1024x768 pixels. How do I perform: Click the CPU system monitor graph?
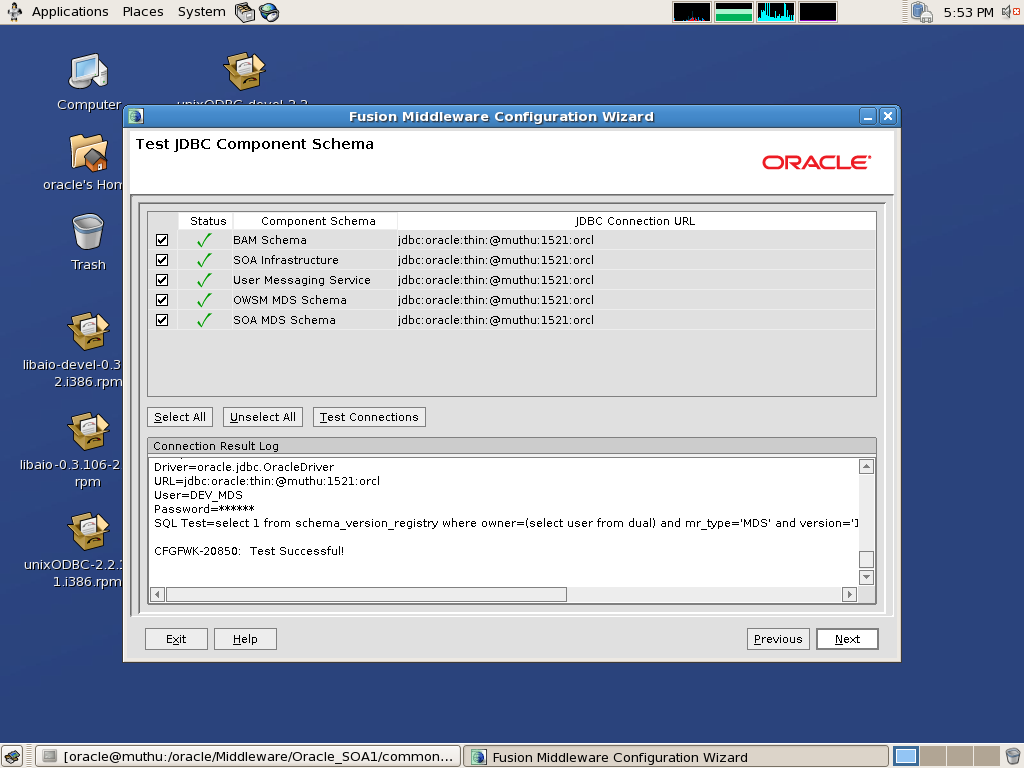pyautogui.click(x=692, y=12)
